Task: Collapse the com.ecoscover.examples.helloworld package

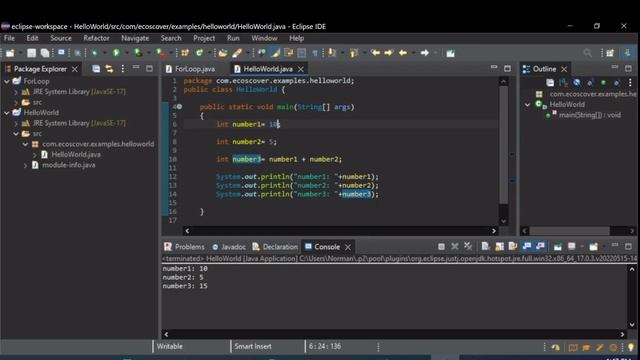Action: point(25,144)
